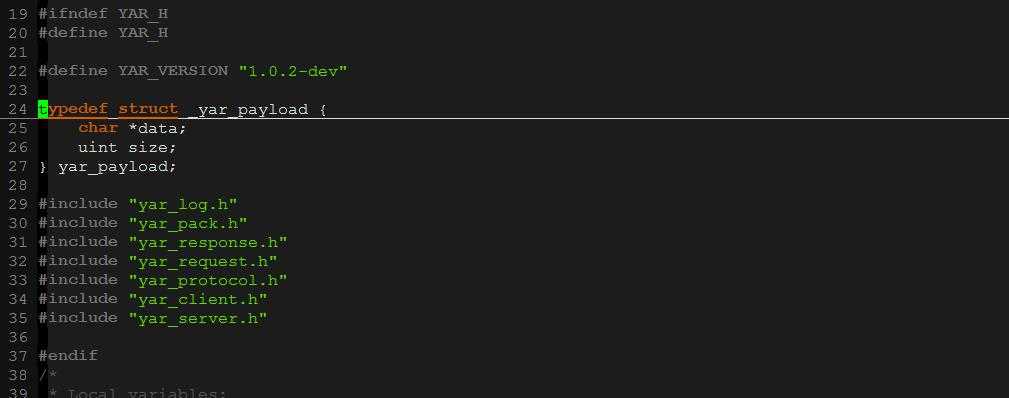
Task: Click the green cursor on typedef
Action: tap(43, 109)
